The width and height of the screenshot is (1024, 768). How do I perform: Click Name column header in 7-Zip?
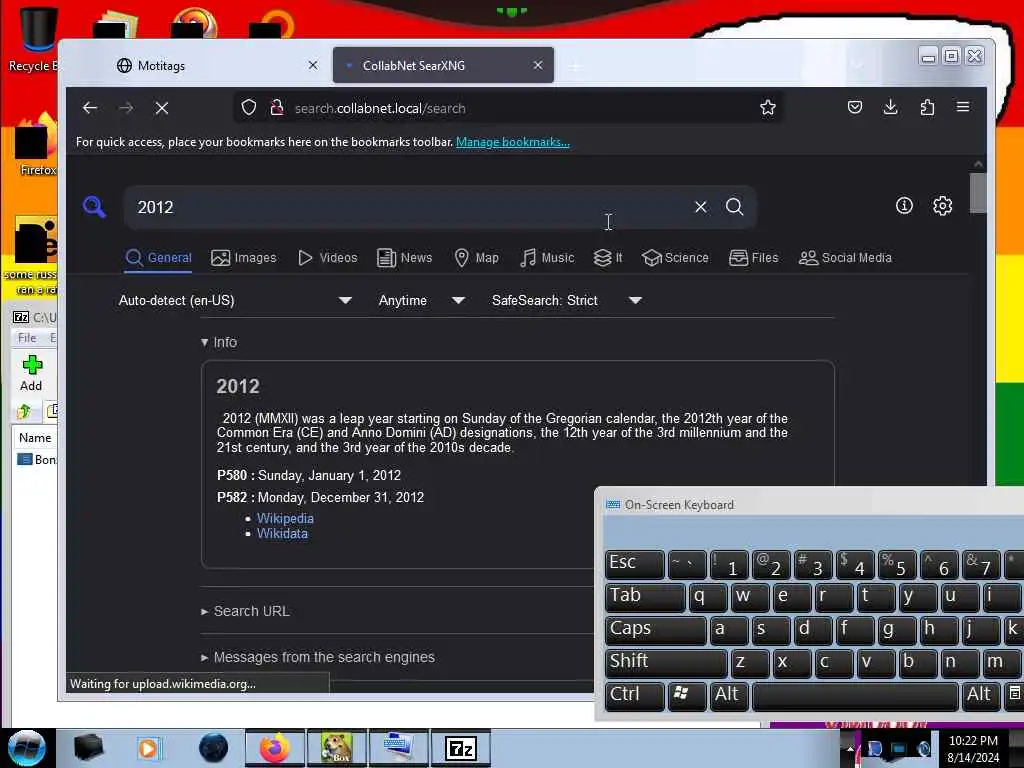[35, 438]
